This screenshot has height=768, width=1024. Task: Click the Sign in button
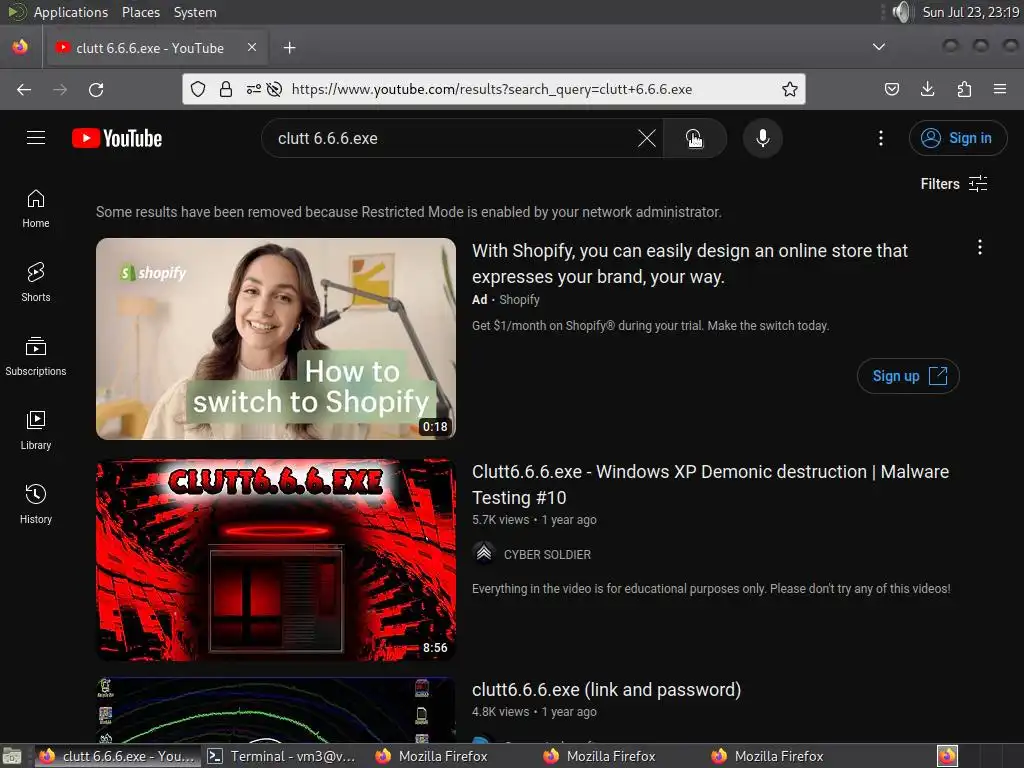[957, 138]
